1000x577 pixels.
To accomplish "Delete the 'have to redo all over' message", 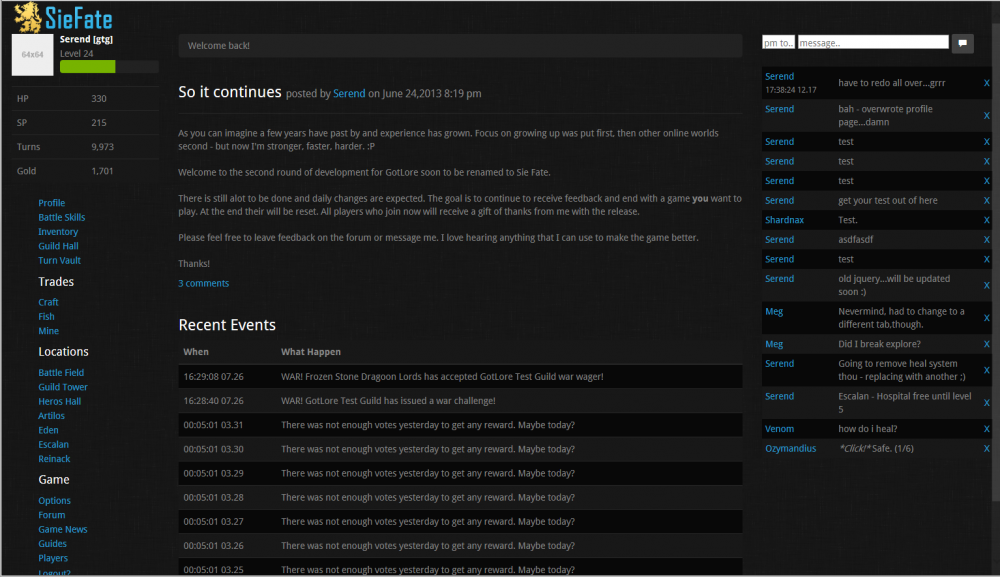I will pos(986,83).
